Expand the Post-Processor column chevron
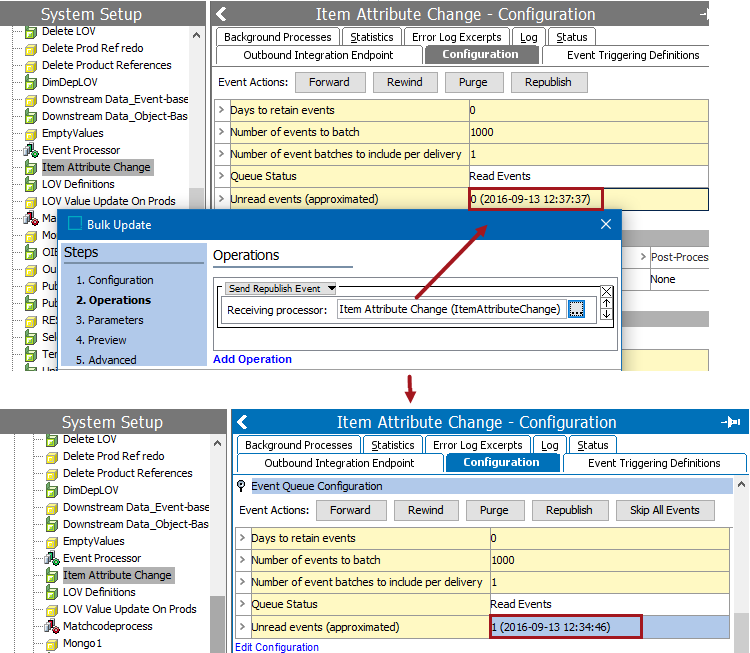Screen dimensions: 750x653 tap(643, 257)
